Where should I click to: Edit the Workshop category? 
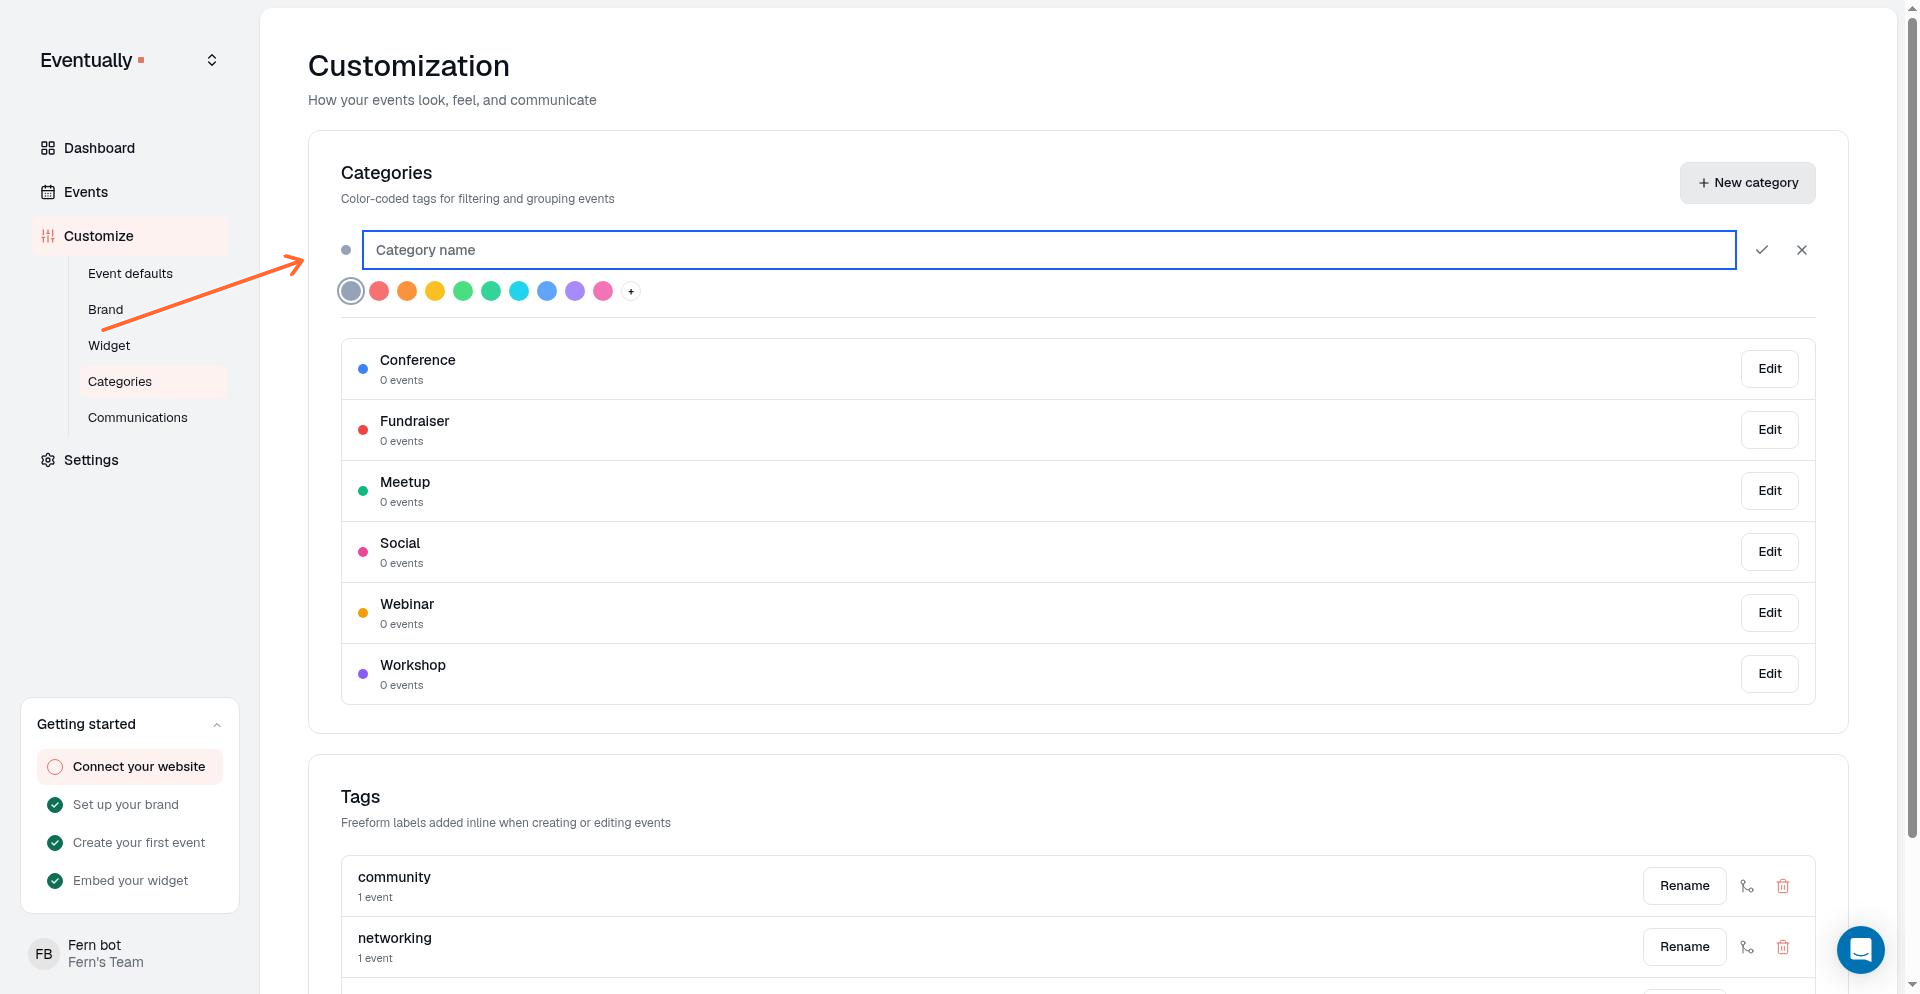(x=1769, y=674)
